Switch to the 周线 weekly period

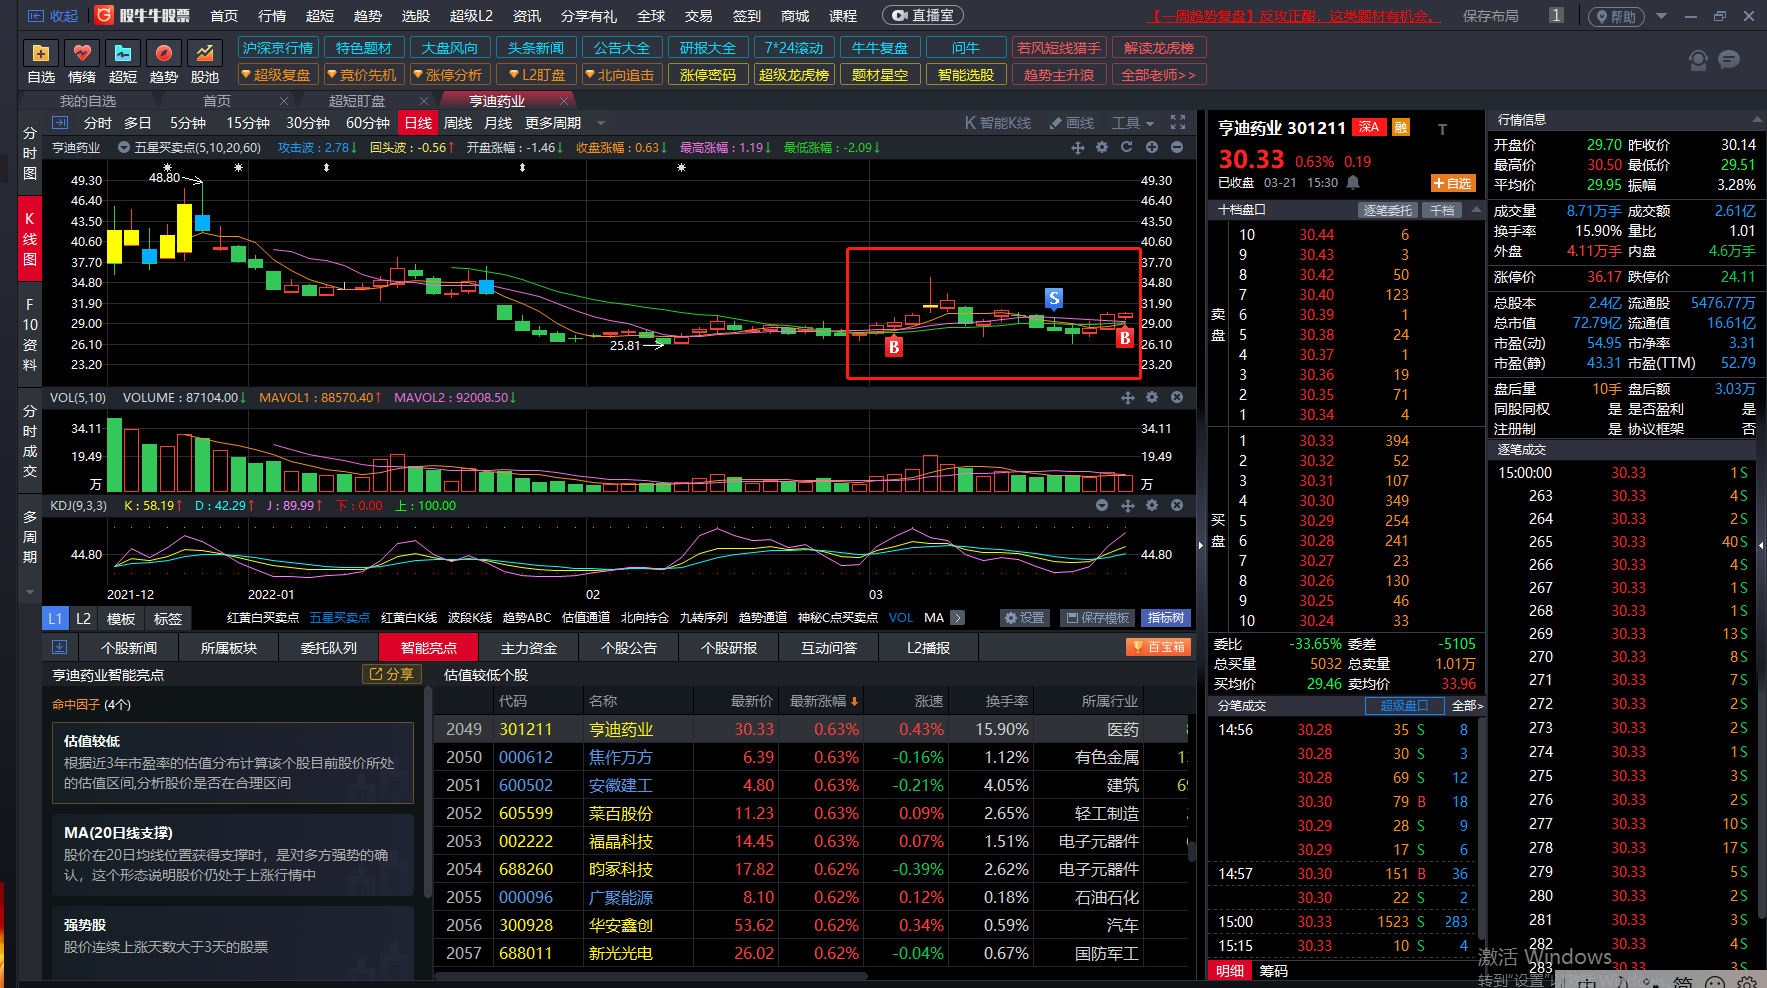click(458, 123)
